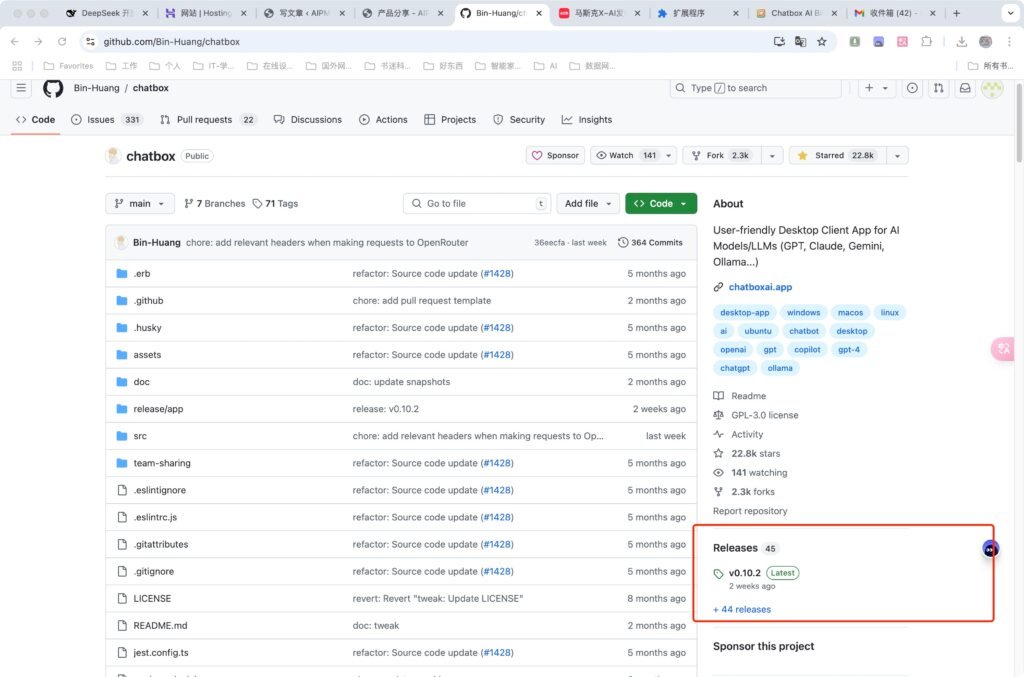Open the Actions tab
The image size is (1024, 677).
tap(383, 119)
